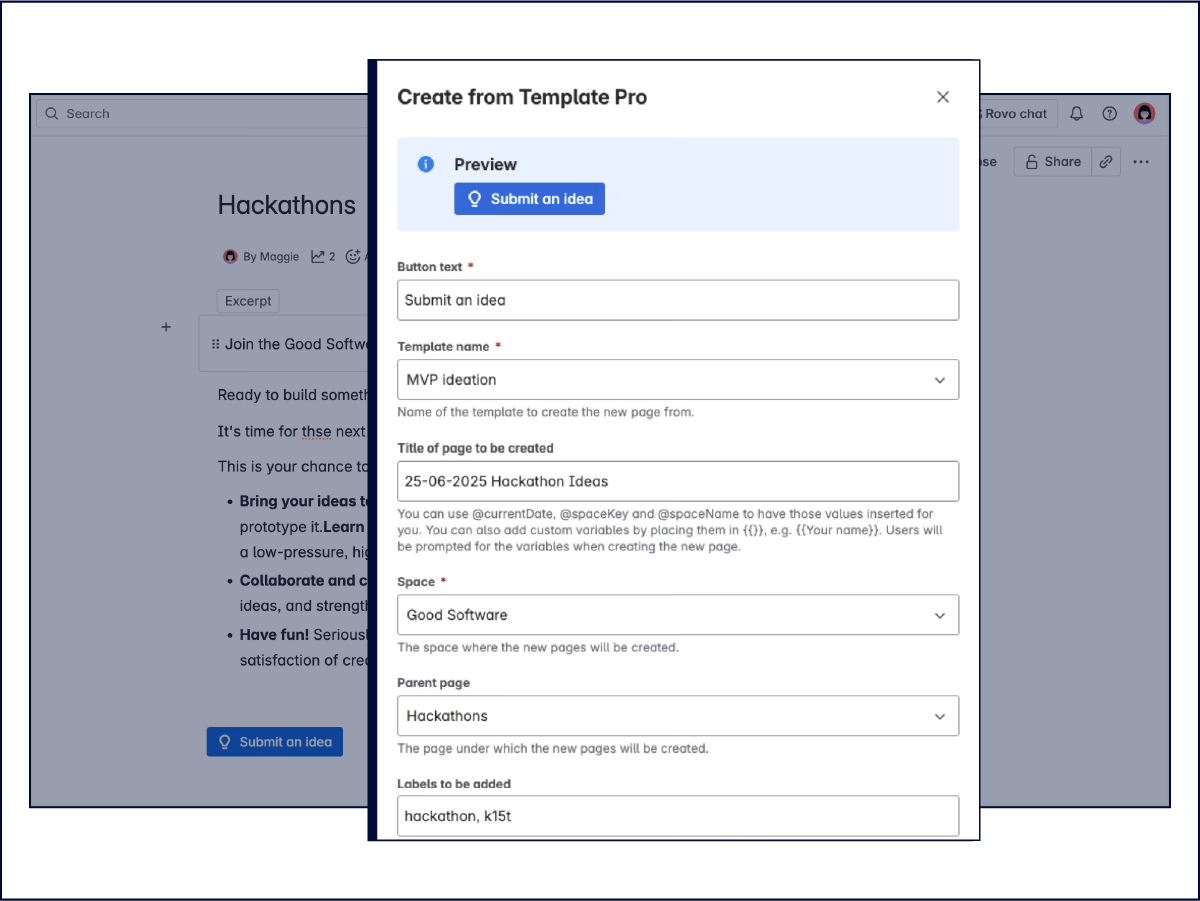The height and width of the screenshot is (901, 1200).
Task: Edit the Button text input field
Action: [678, 300]
